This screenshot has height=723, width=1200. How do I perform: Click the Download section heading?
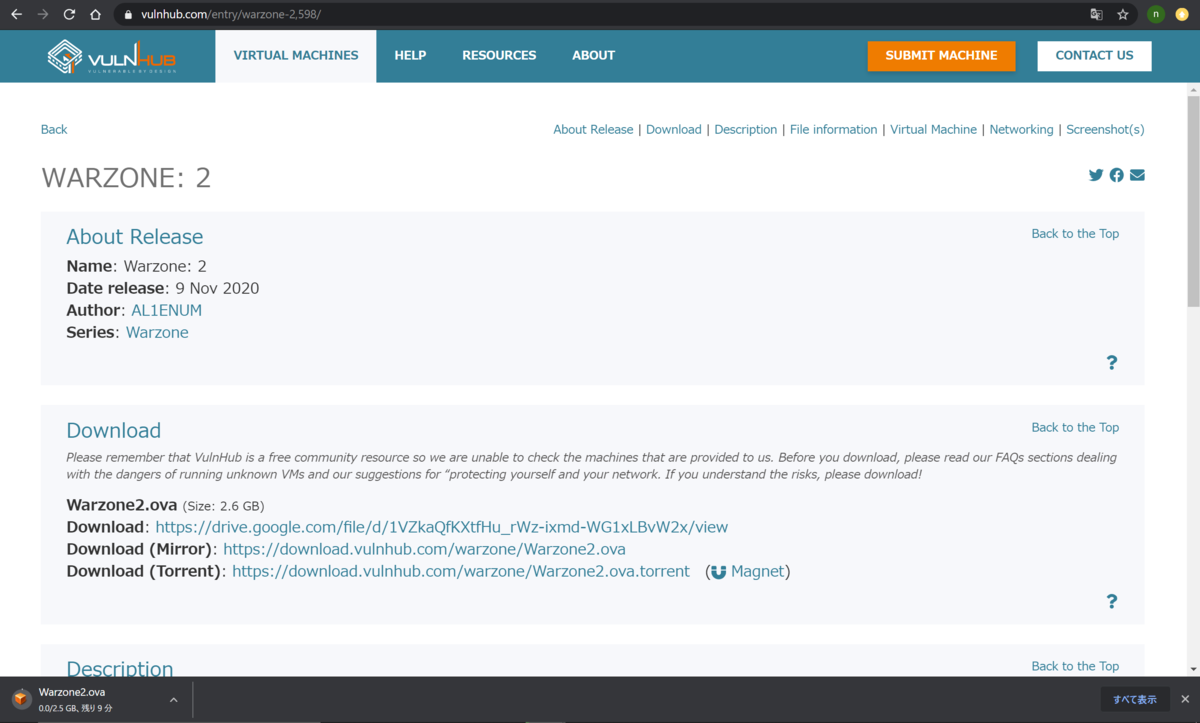[113, 431]
